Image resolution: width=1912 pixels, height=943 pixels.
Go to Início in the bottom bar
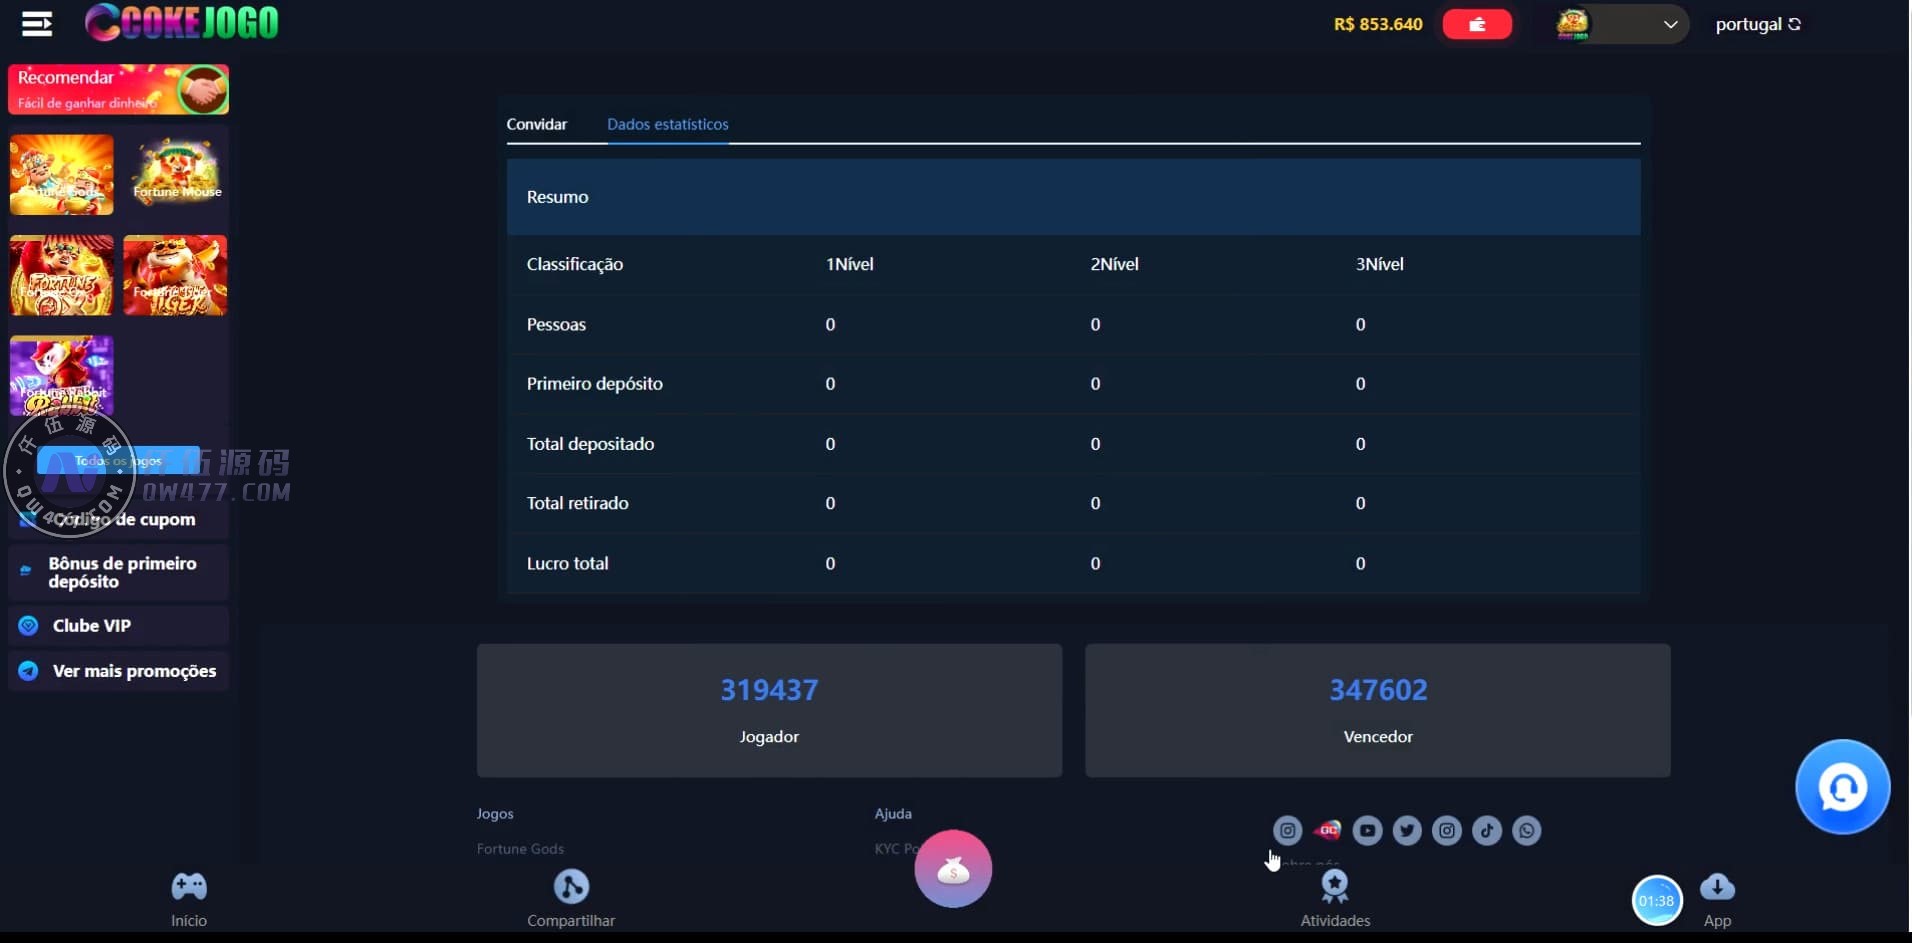pyautogui.click(x=189, y=898)
